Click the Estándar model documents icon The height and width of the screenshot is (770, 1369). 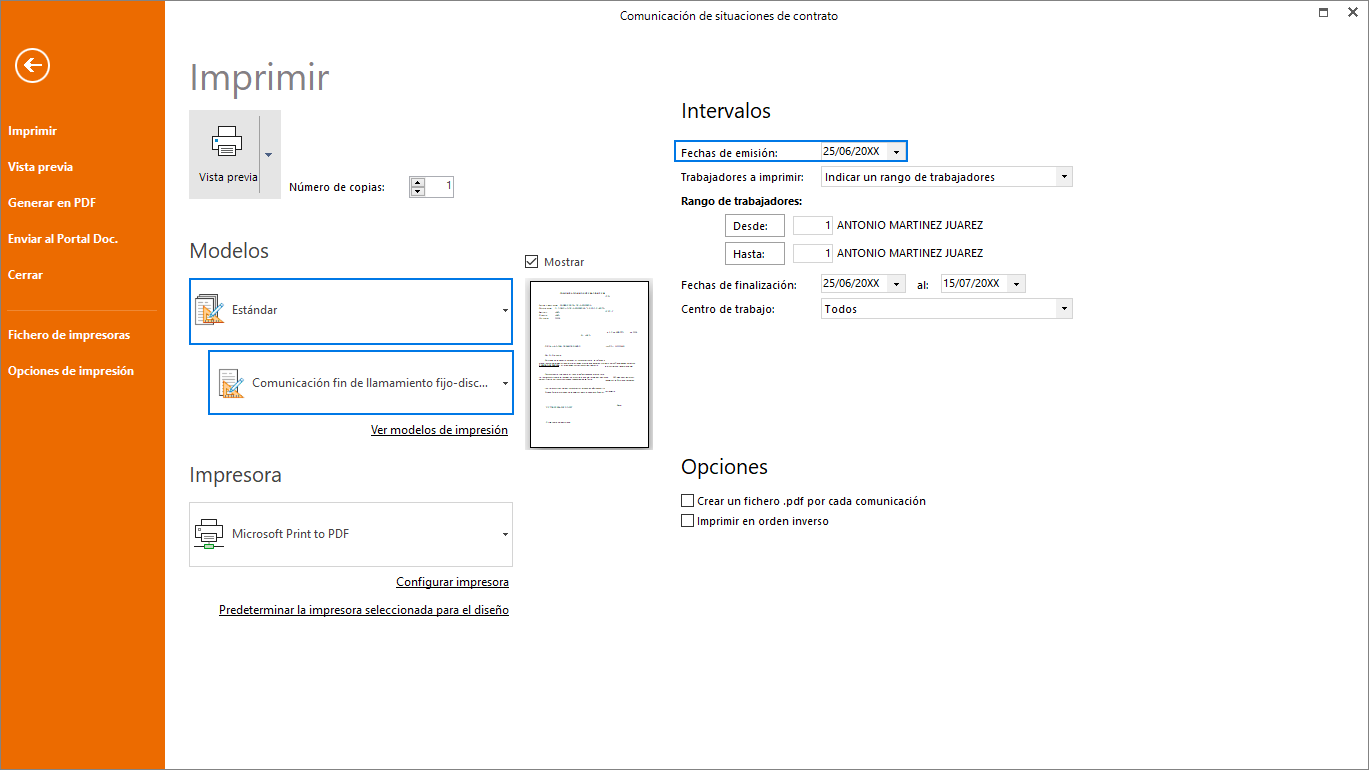tap(210, 310)
